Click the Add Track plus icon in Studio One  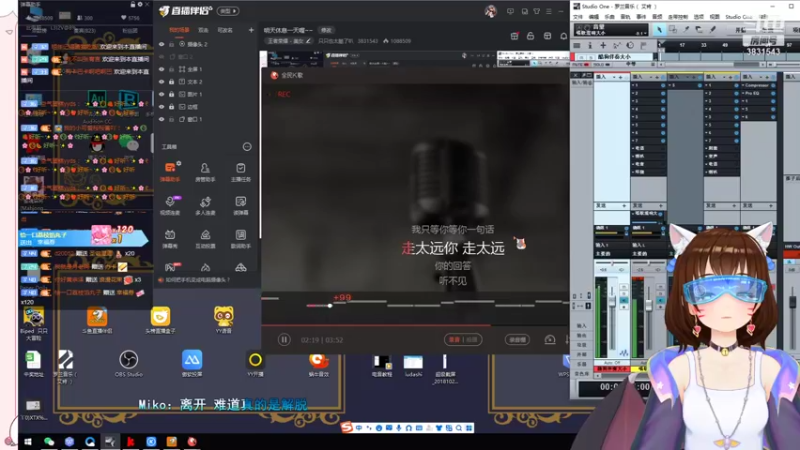coord(603,45)
